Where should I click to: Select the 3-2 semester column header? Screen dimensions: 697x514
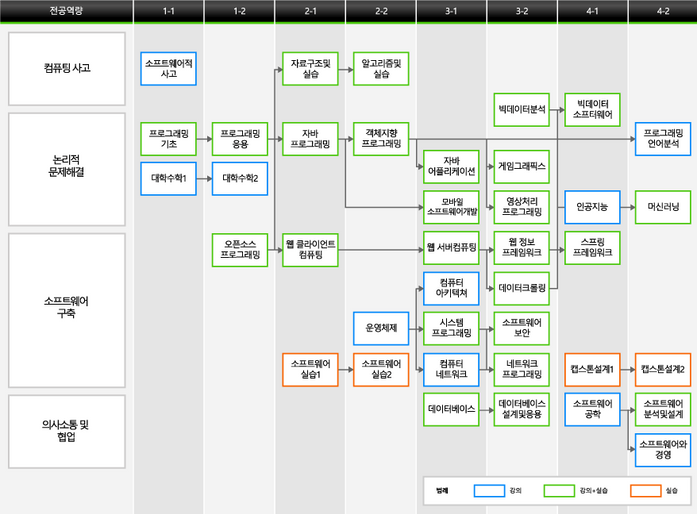click(522, 11)
